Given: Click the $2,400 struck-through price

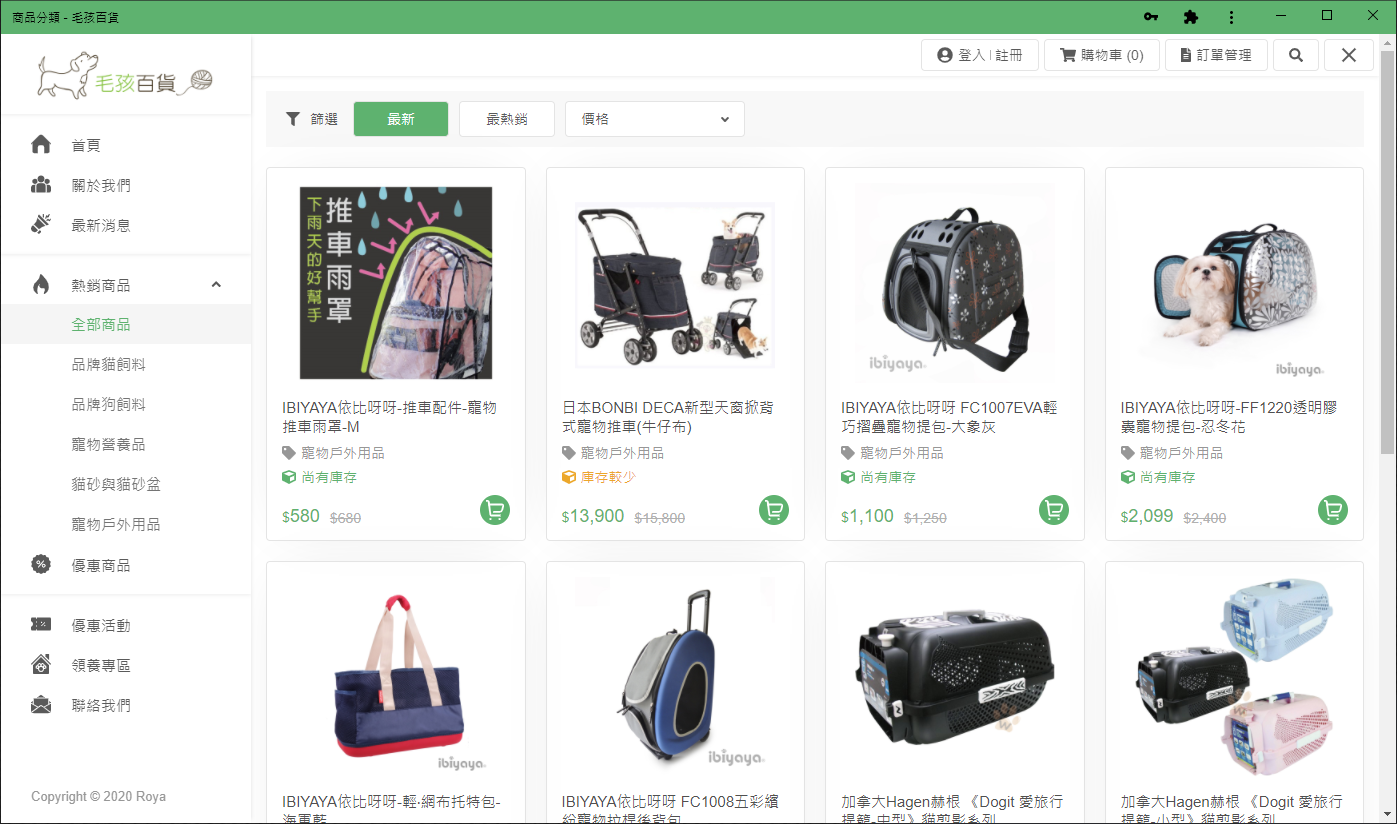Looking at the screenshot, I should (x=1205, y=518).
